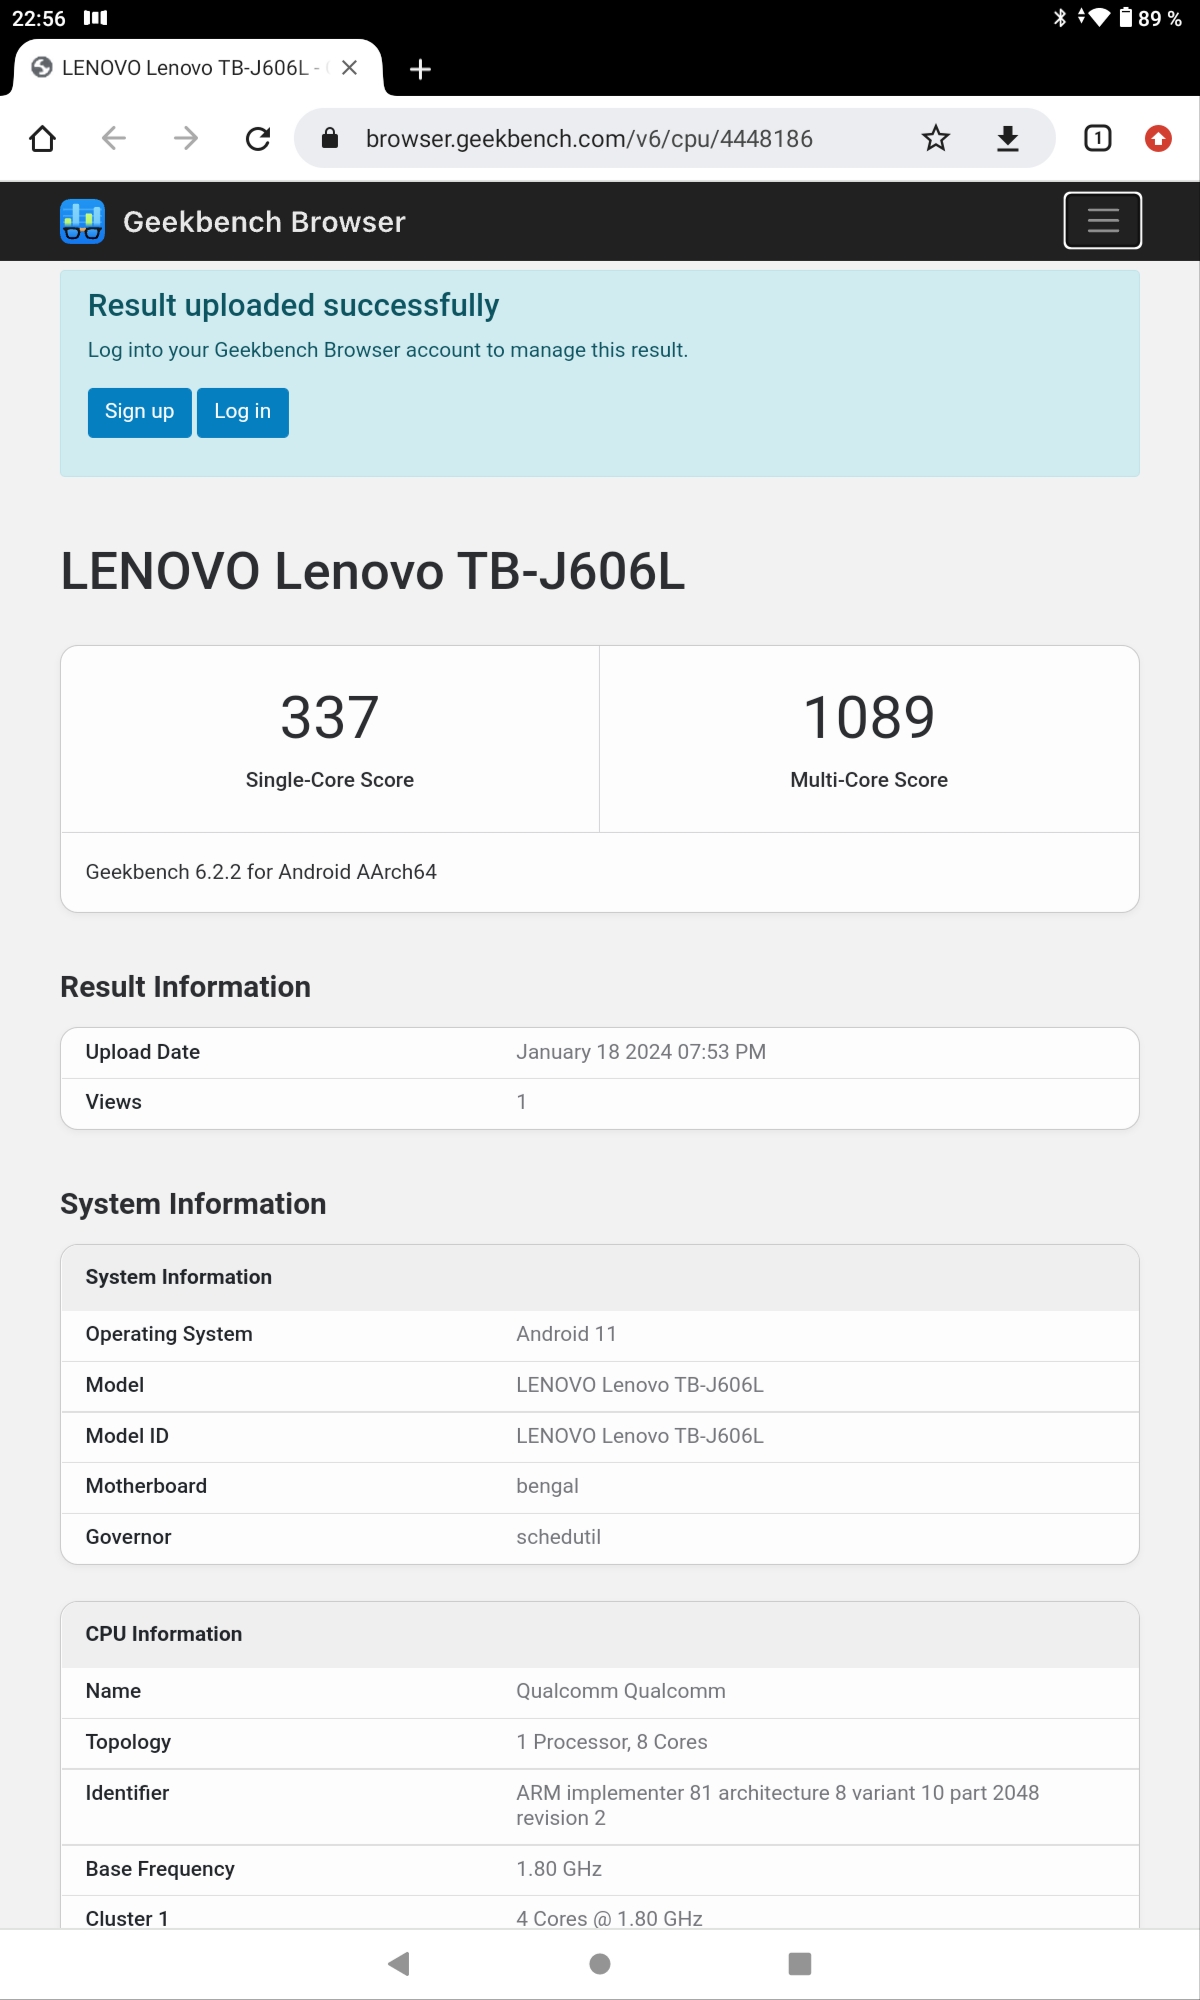
Task: Click 'Geekbench 6.2.2 for Android AArch64' text
Action: (x=261, y=872)
